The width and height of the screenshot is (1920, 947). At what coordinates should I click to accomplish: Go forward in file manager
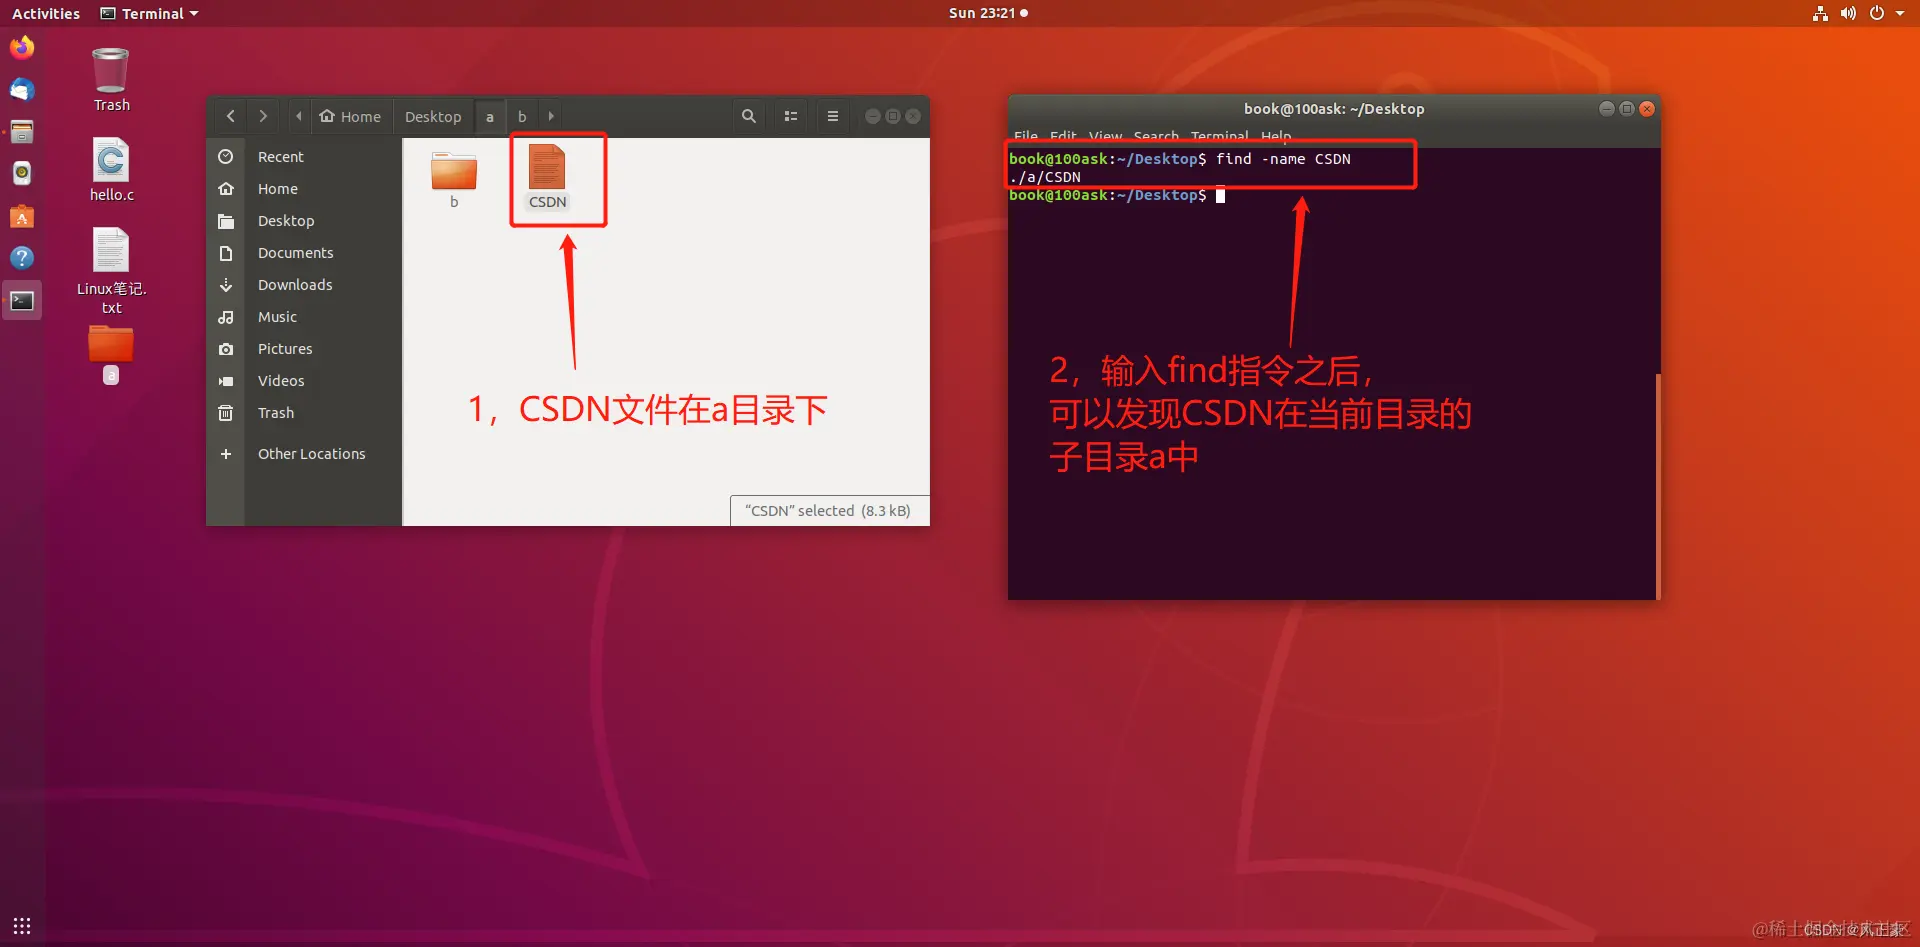pyautogui.click(x=263, y=116)
